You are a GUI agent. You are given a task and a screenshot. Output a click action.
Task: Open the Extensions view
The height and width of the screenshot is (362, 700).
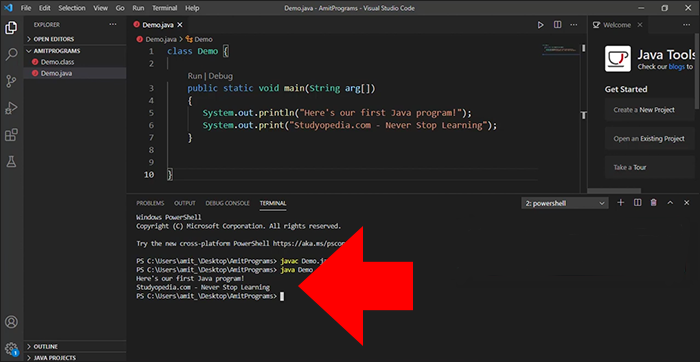click(11, 135)
